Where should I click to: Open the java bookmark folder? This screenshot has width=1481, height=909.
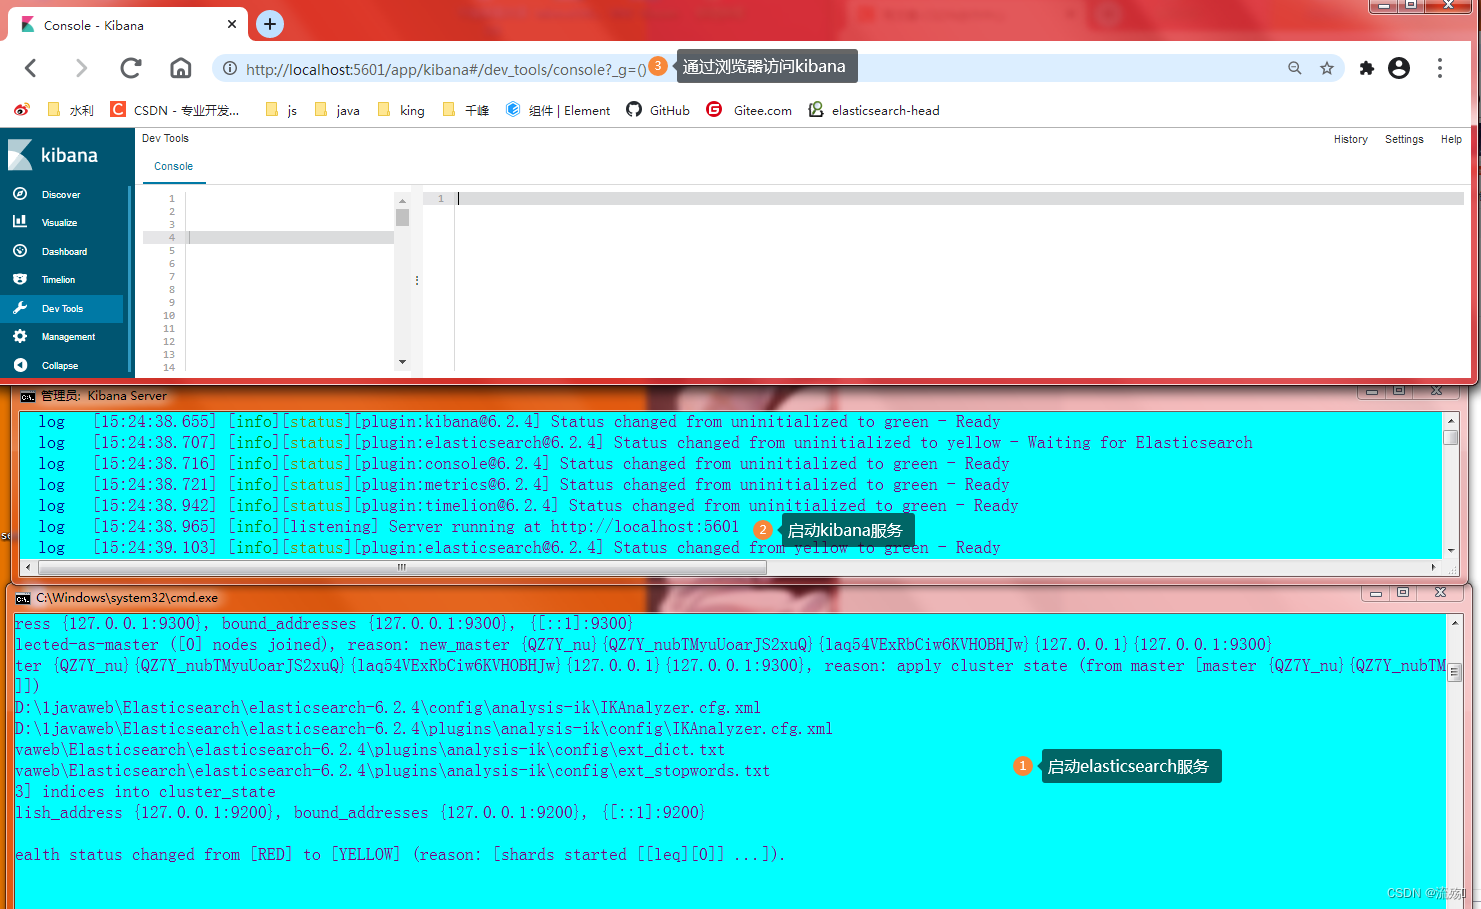tap(337, 110)
